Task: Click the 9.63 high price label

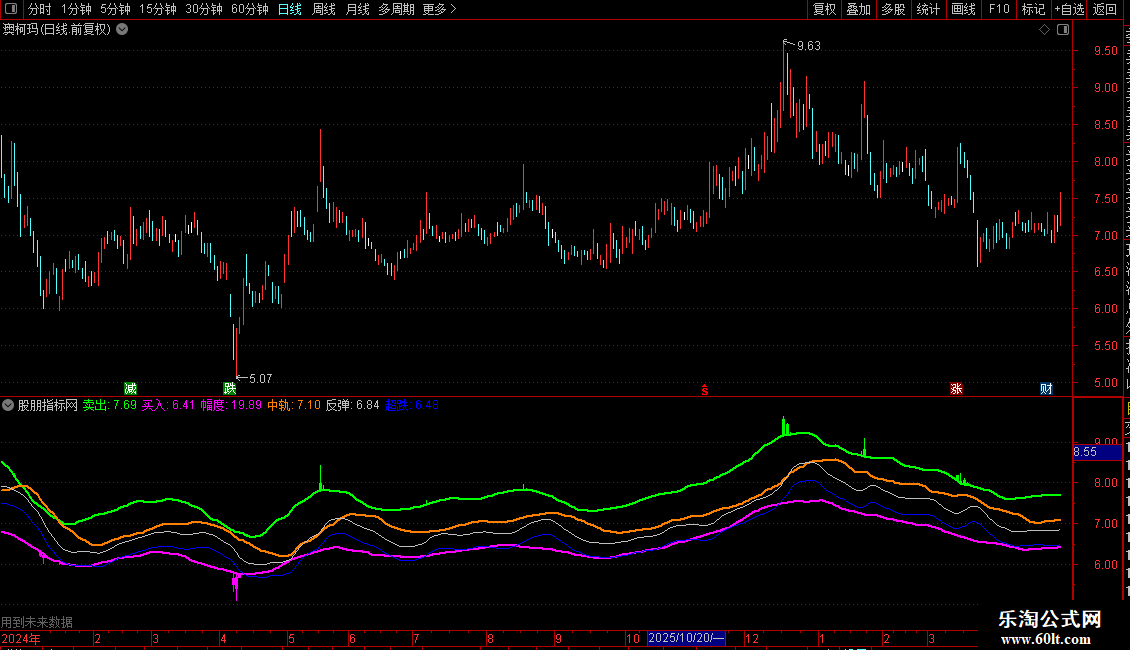Action: [x=809, y=46]
